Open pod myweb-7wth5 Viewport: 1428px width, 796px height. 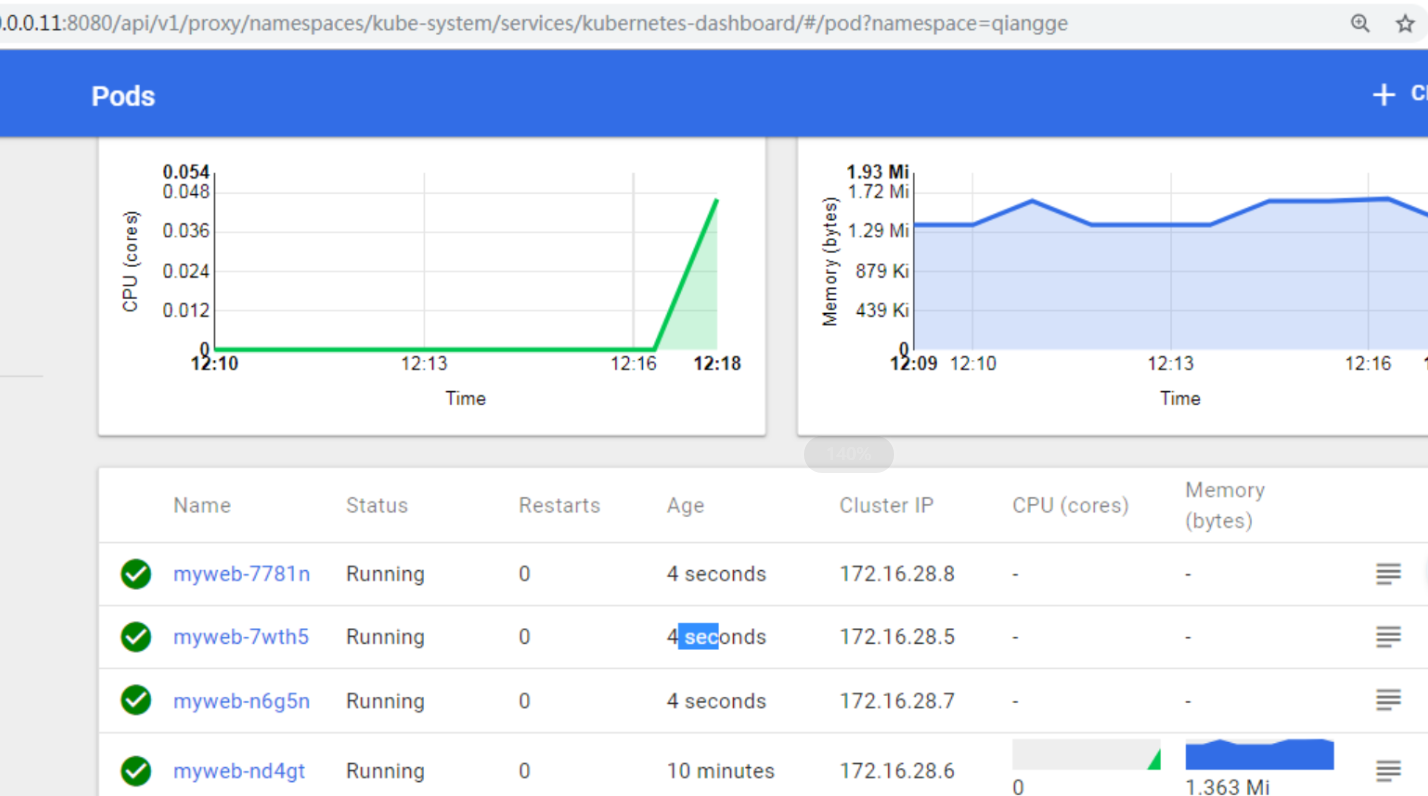(241, 637)
